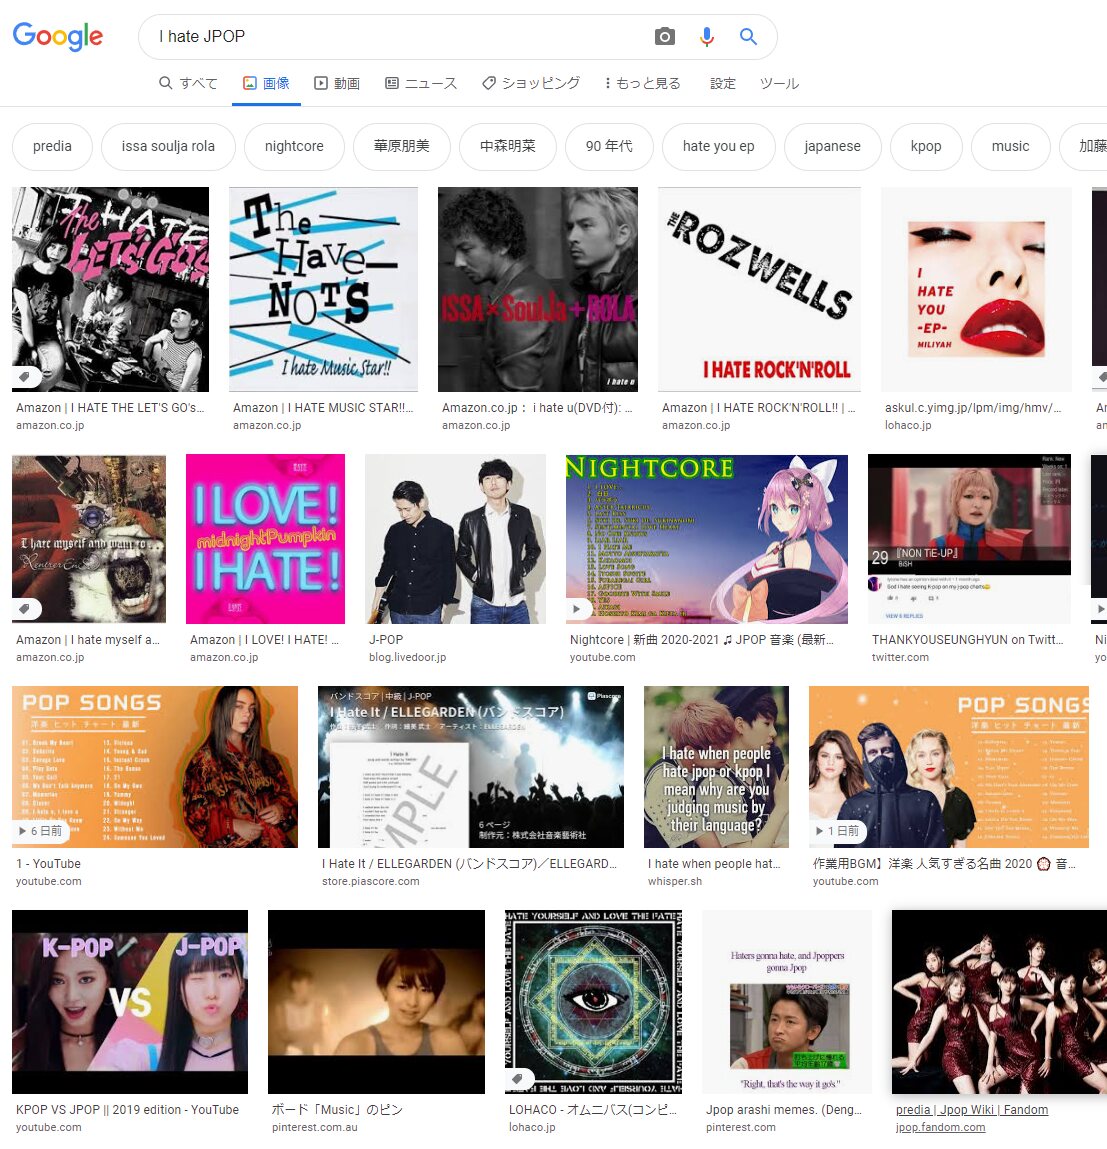The height and width of the screenshot is (1149, 1107).
Task: Open the KPOP VS JPOP thumbnail
Action: point(130,1001)
